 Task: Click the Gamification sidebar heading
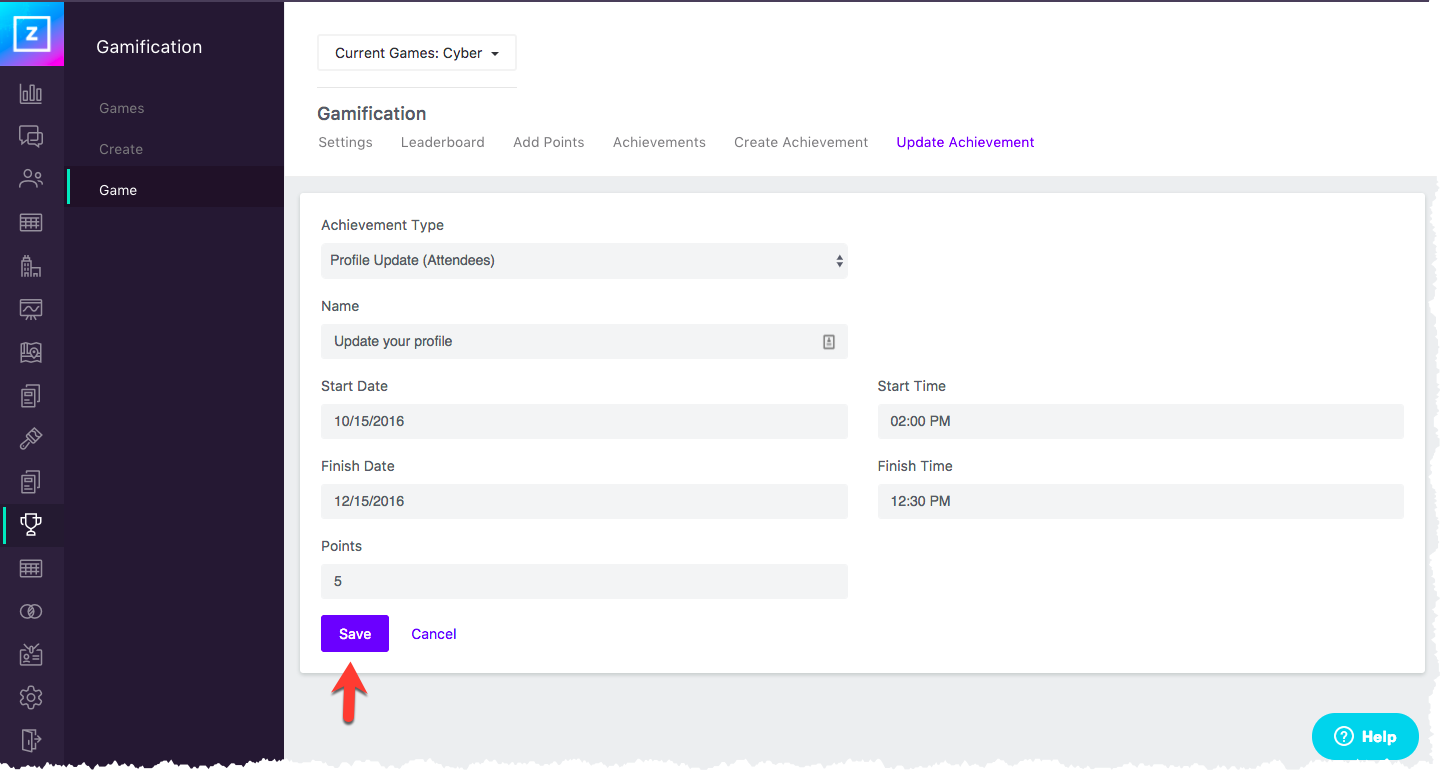tap(149, 47)
